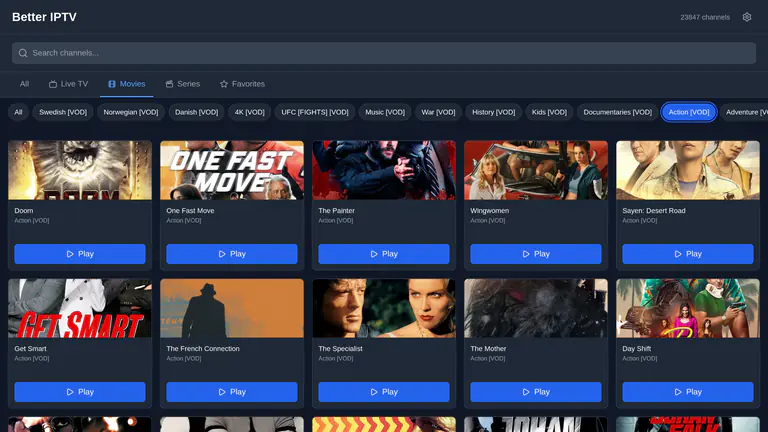The image size is (768, 432).
Task: Click the active Action [VOD] chip
Action: 689,112
